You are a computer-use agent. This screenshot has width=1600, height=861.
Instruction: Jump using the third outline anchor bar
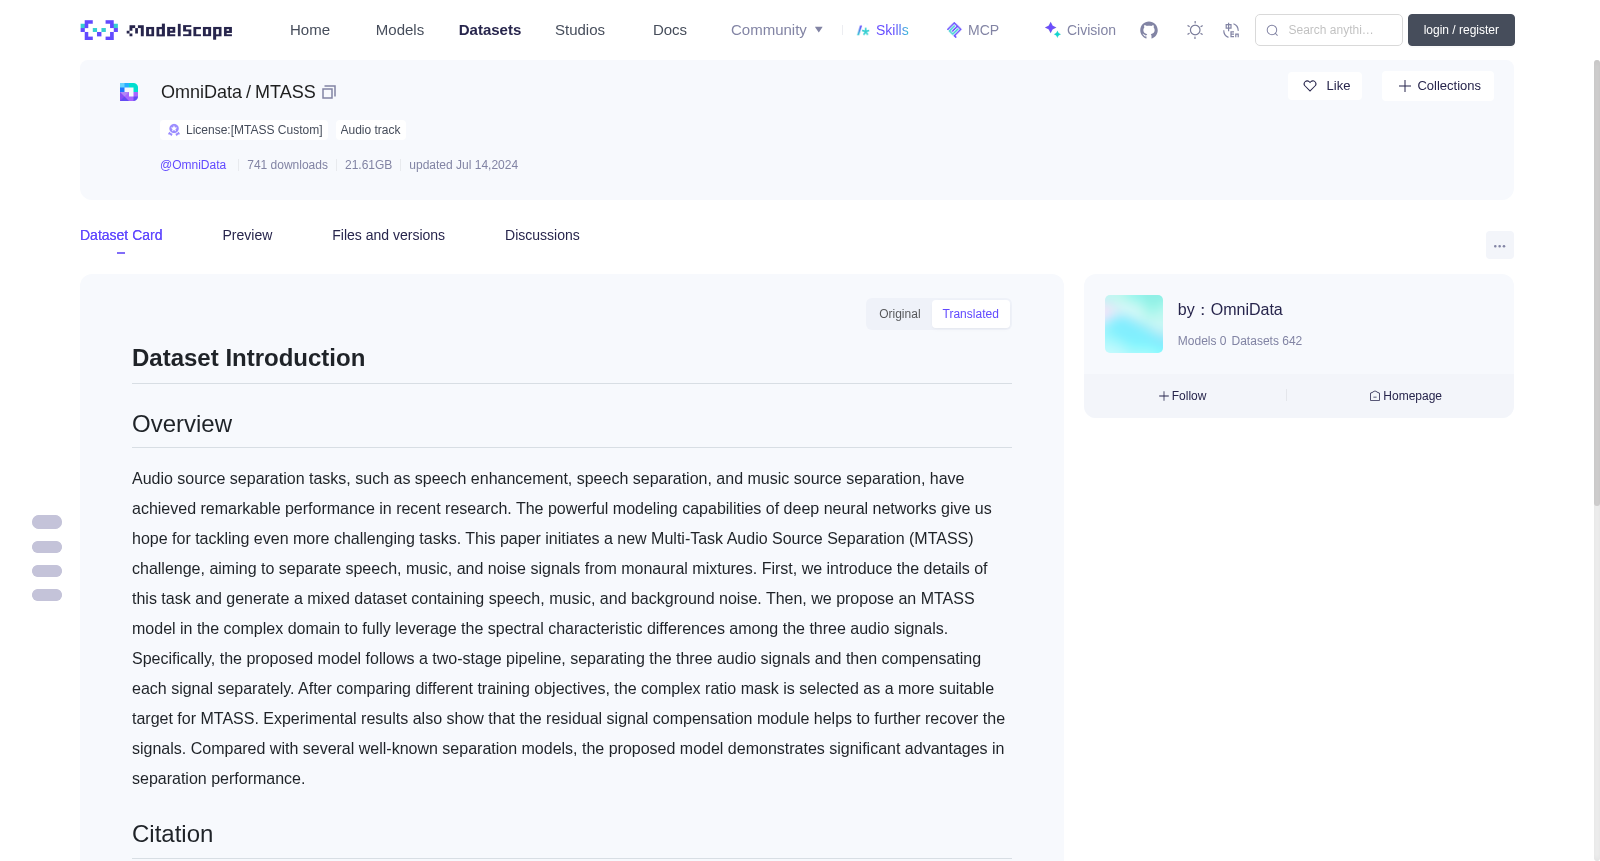47,571
